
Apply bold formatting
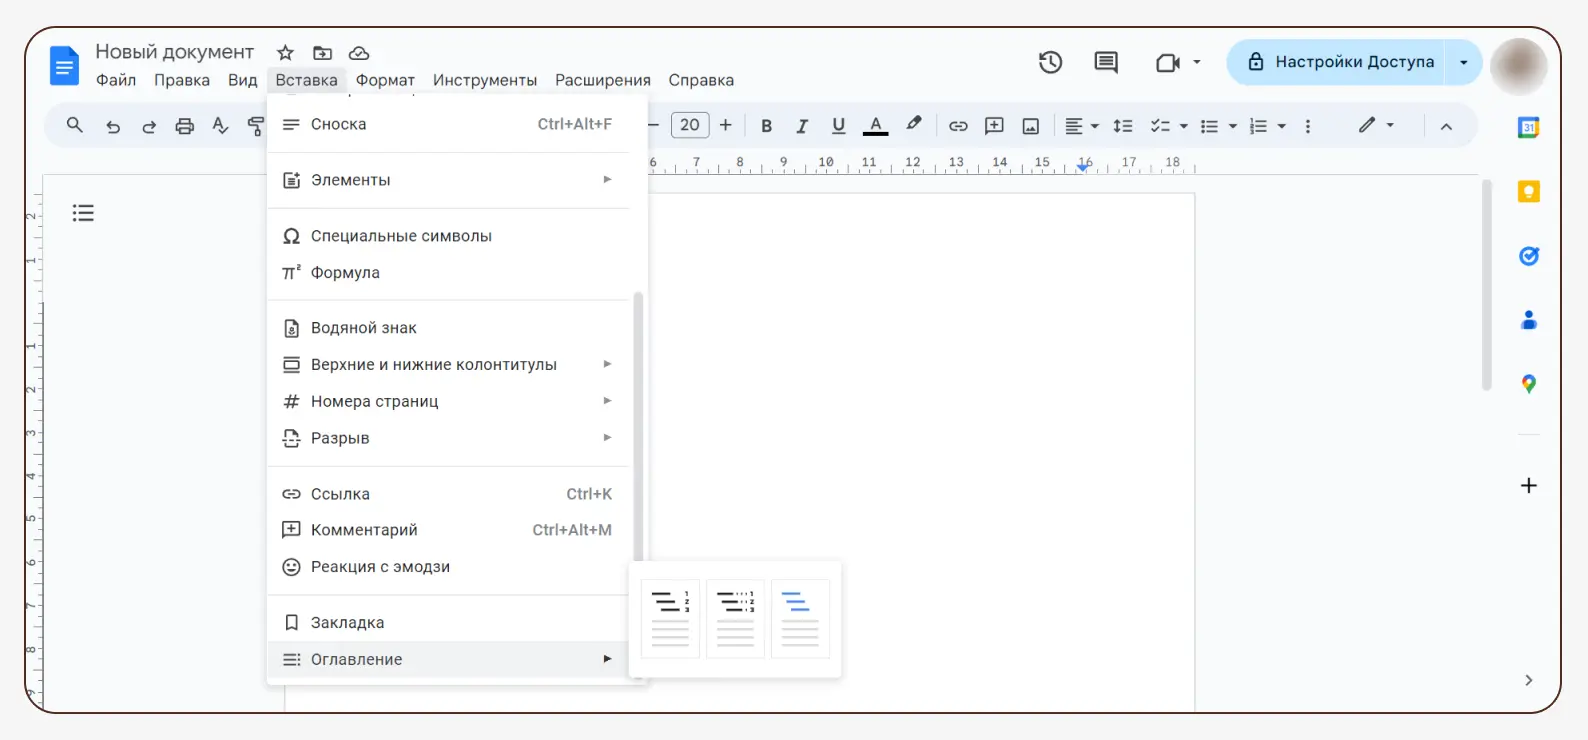(767, 126)
